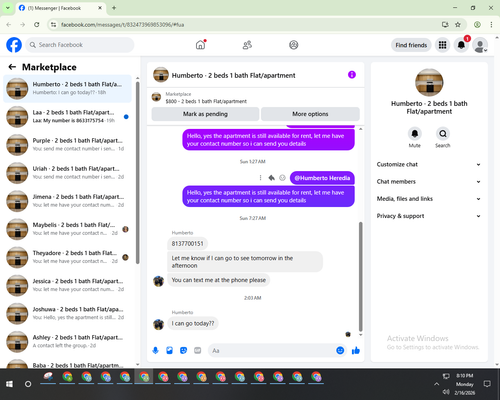Image resolution: width=500 pixels, height=400 pixels.
Task: Choose a GIF icon
Action: point(198,350)
